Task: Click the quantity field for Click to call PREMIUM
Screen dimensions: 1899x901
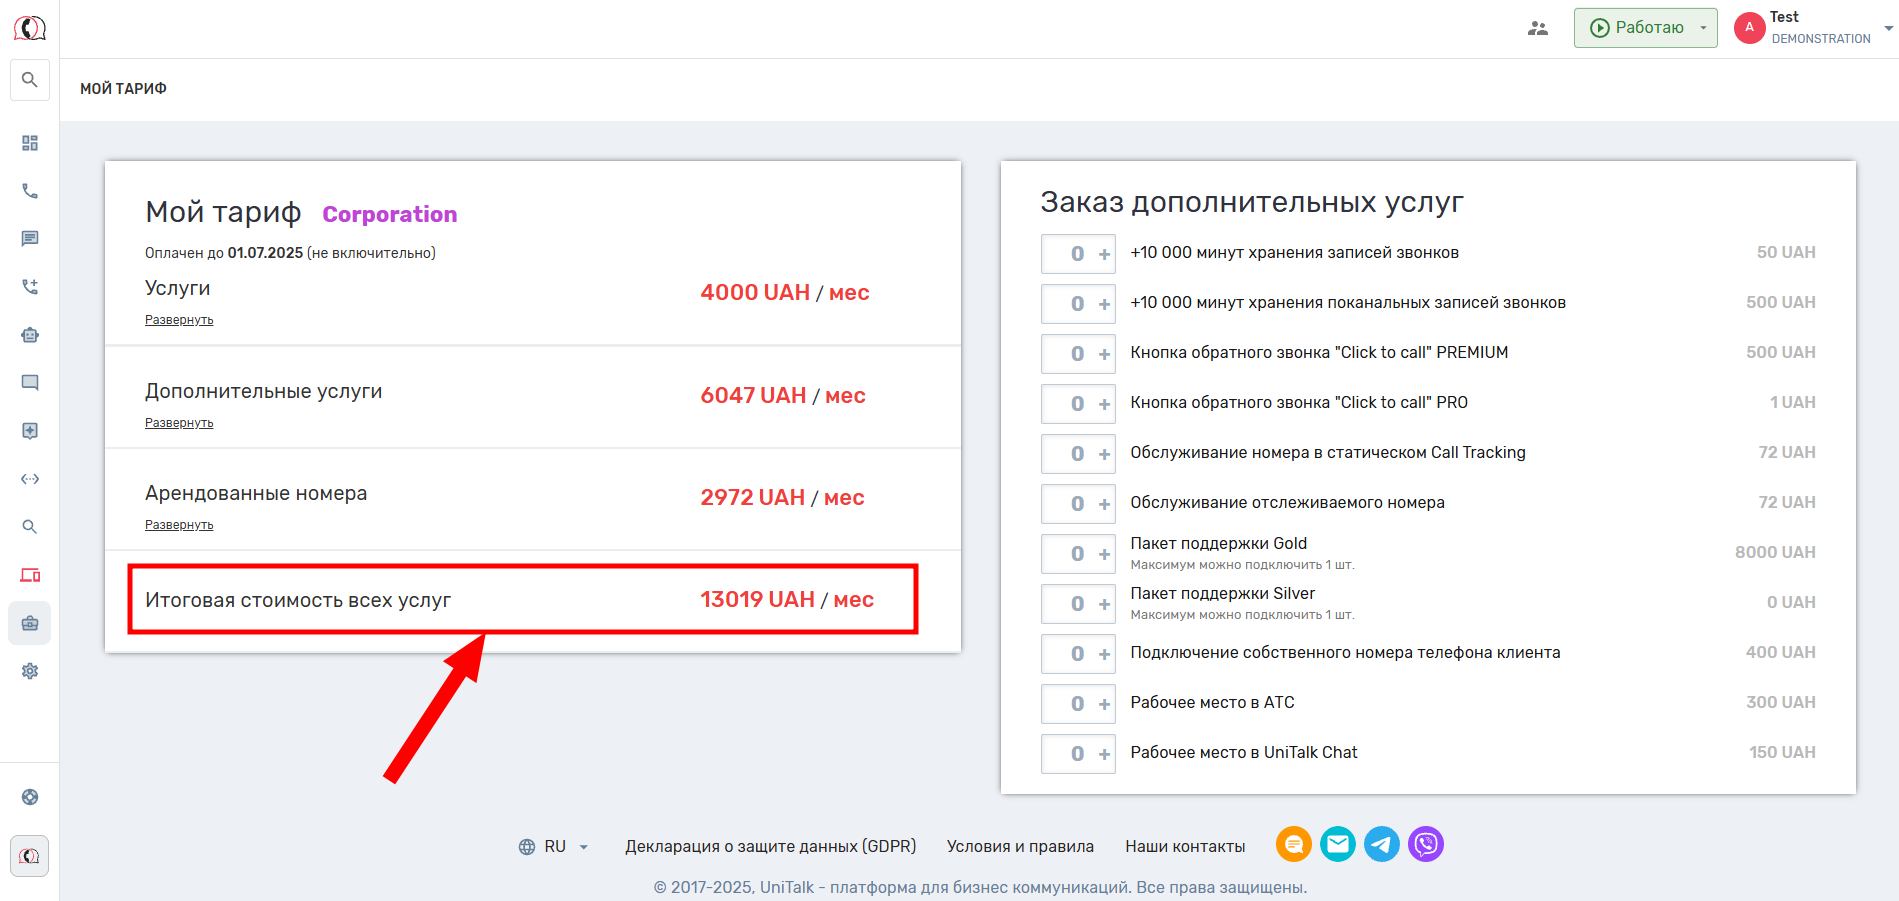Action: click(x=1076, y=354)
